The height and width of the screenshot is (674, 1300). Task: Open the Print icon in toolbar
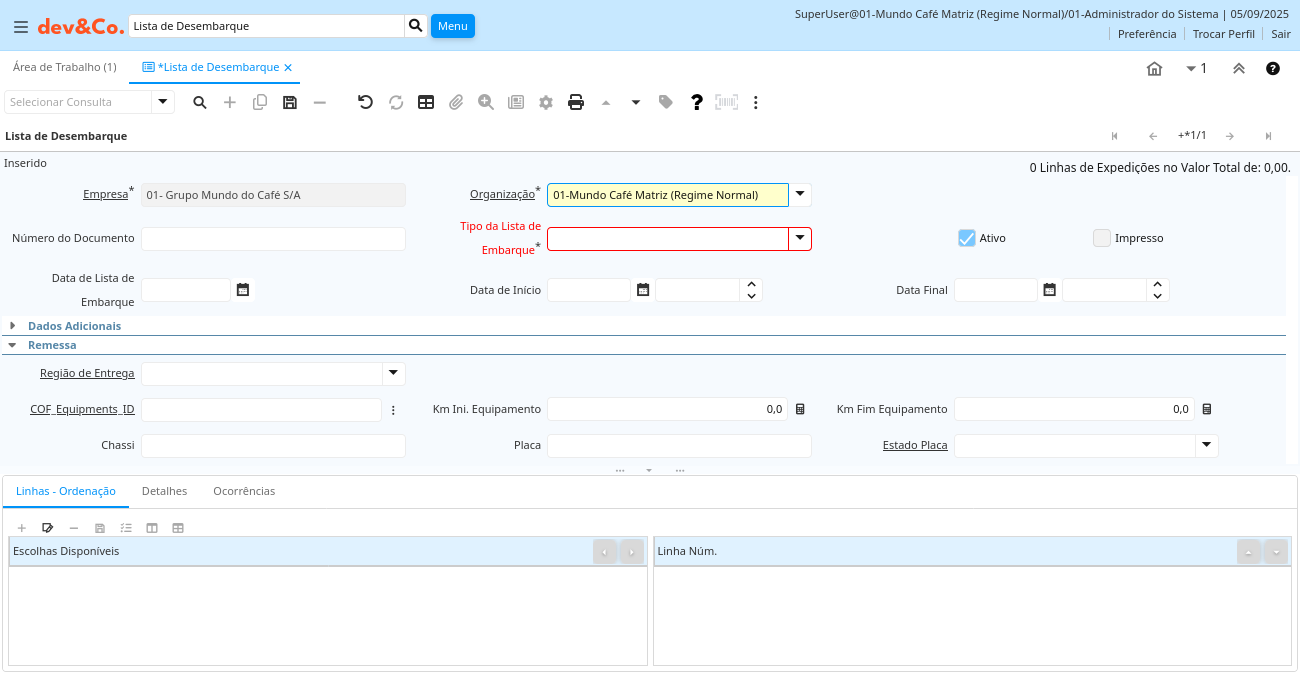click(x=576, y=102)
